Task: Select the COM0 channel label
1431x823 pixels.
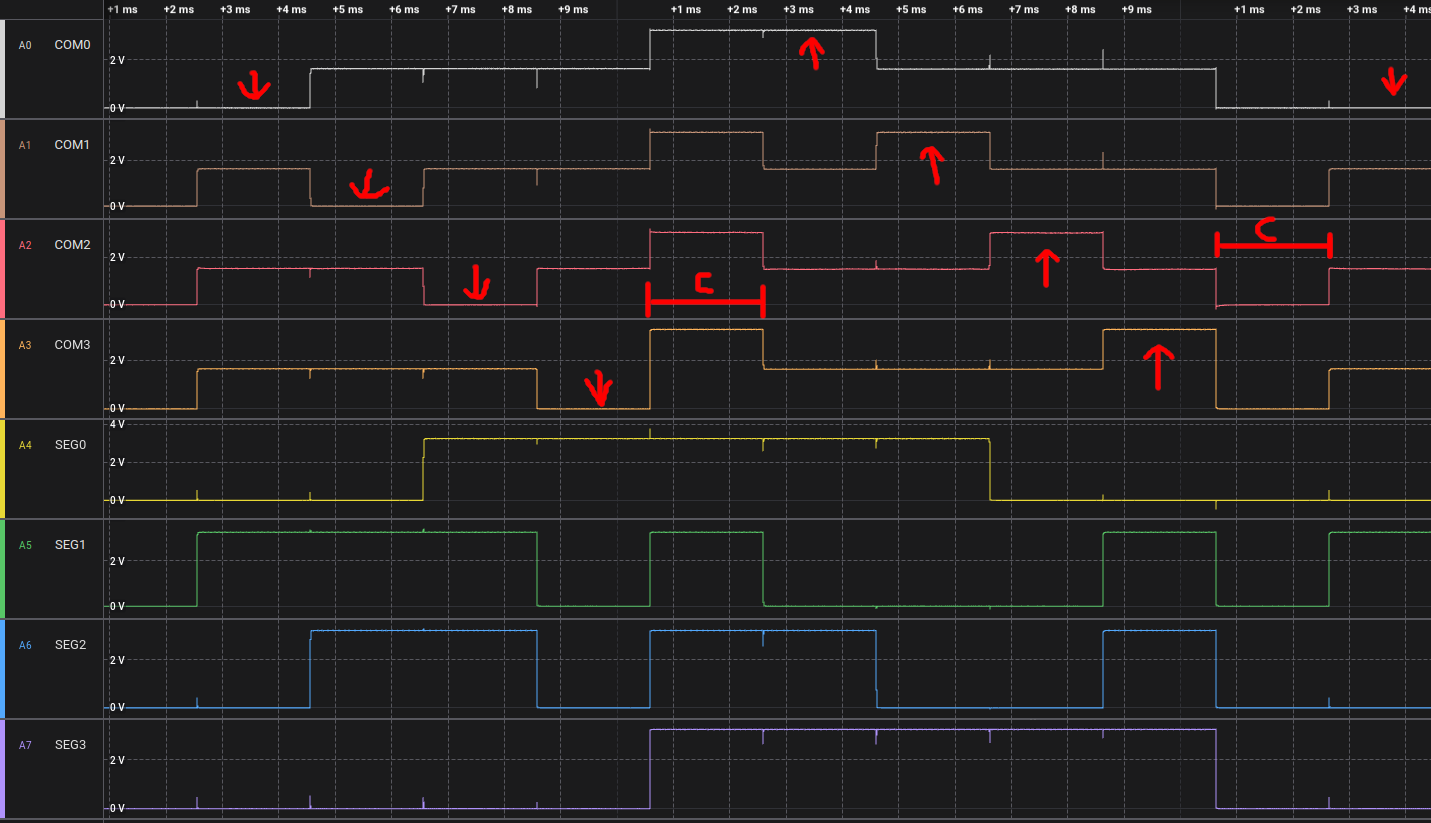Action: coord(72,45)
